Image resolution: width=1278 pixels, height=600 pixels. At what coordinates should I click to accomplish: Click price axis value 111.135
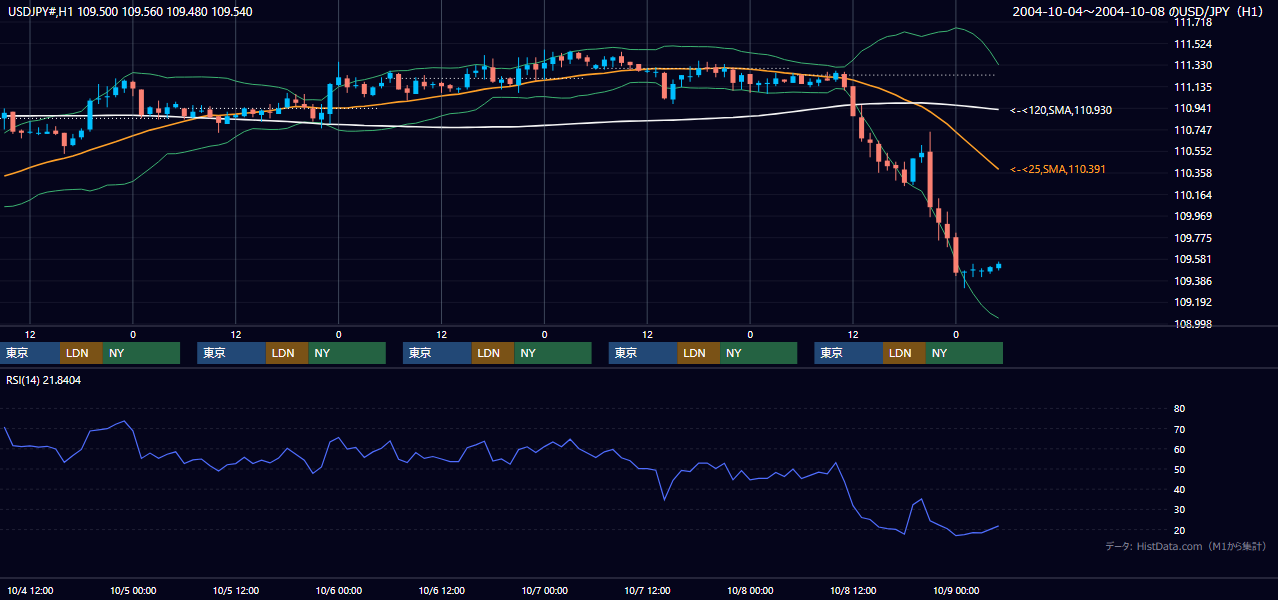pos(1194,87)
